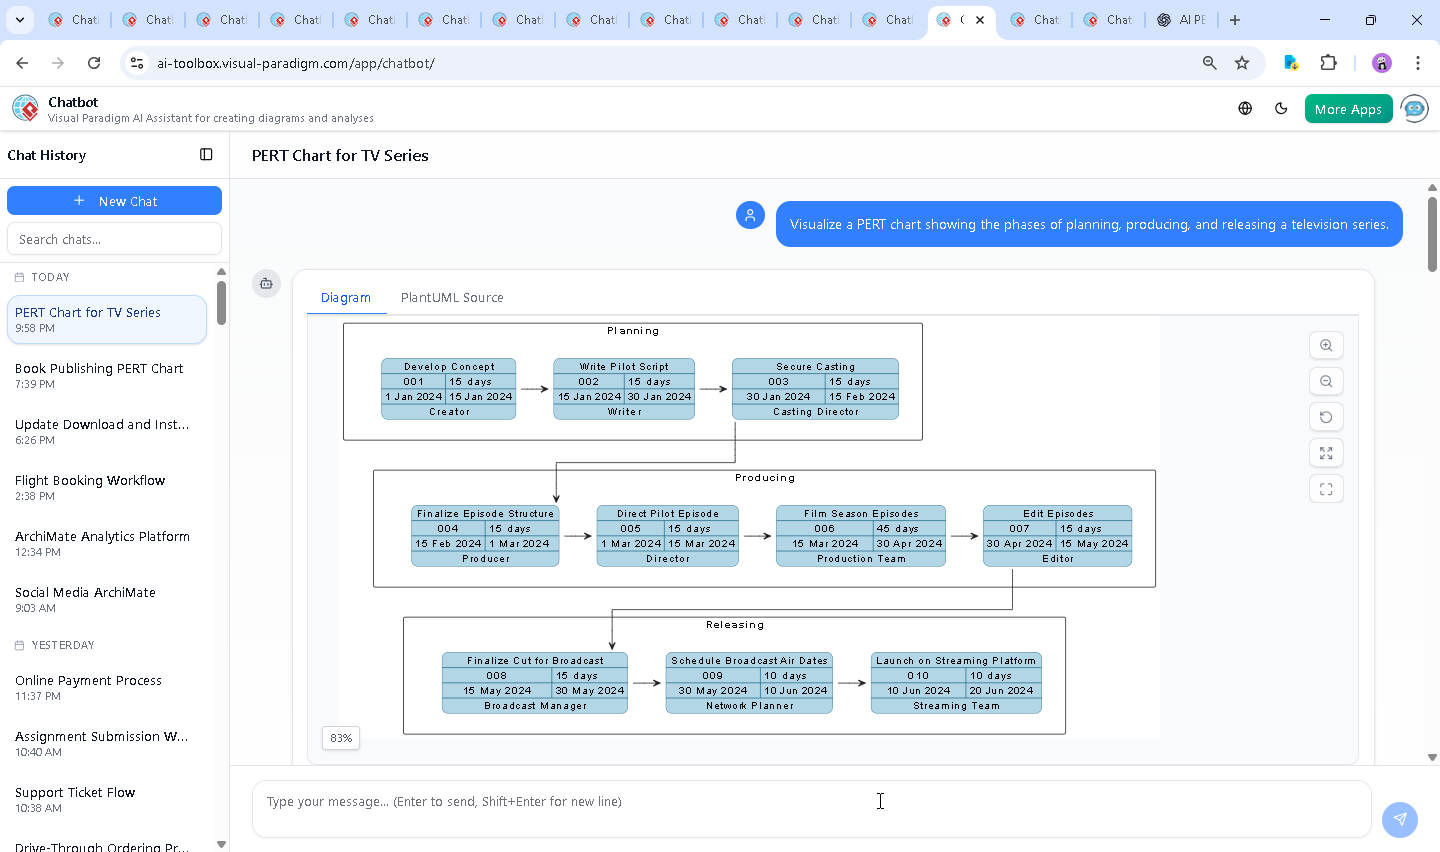Open the language globe selector

[1245, 109]
